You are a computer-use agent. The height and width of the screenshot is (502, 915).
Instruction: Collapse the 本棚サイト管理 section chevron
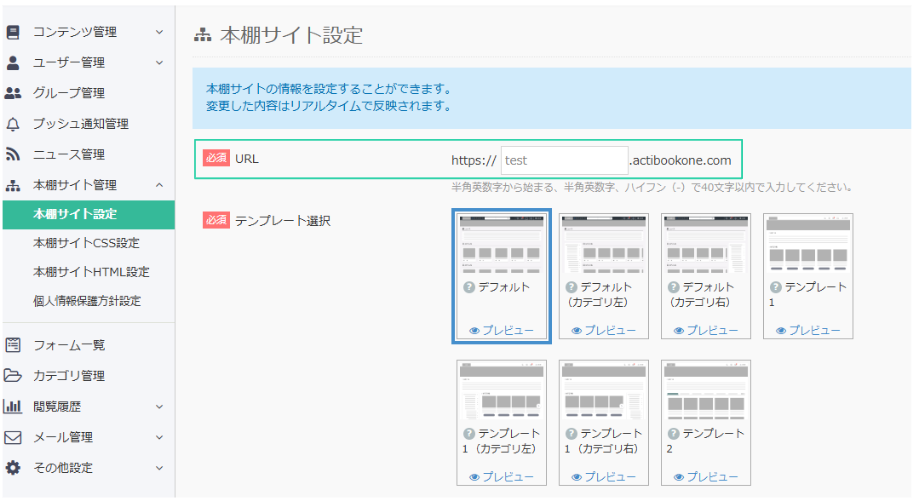159,185
